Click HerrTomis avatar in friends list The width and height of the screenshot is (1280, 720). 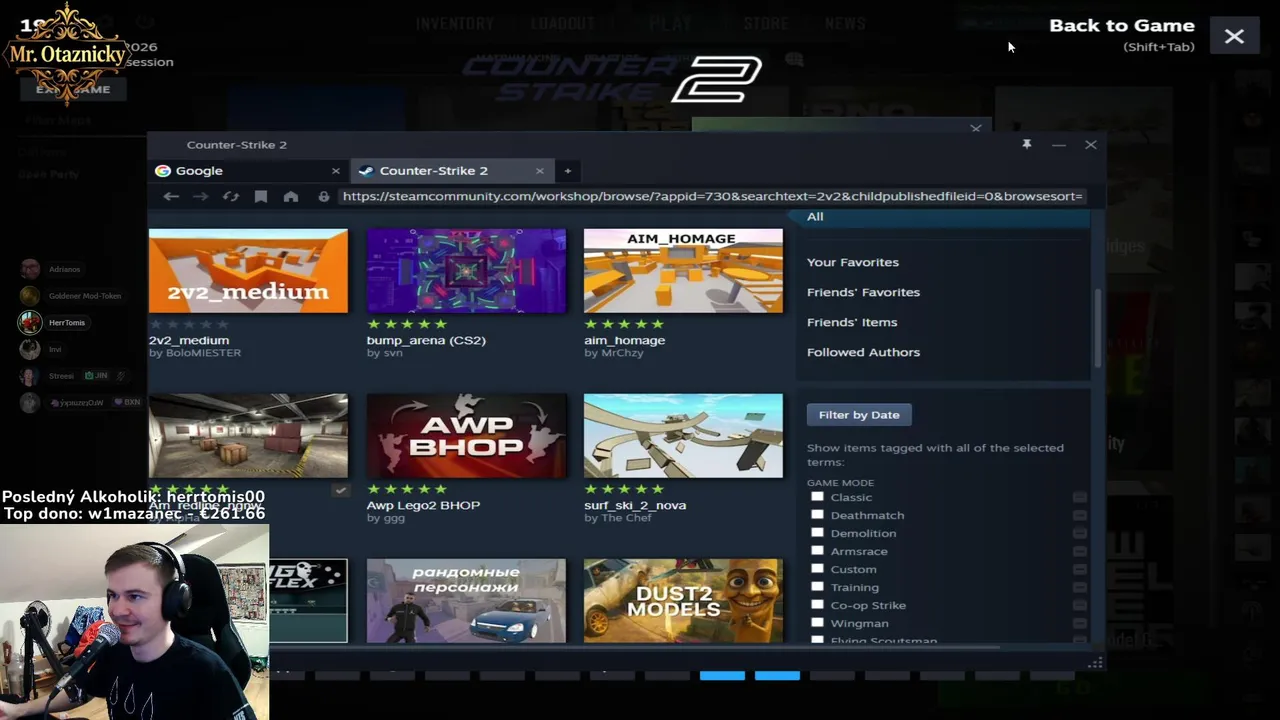pyautogui.click(x=30, y=322)
